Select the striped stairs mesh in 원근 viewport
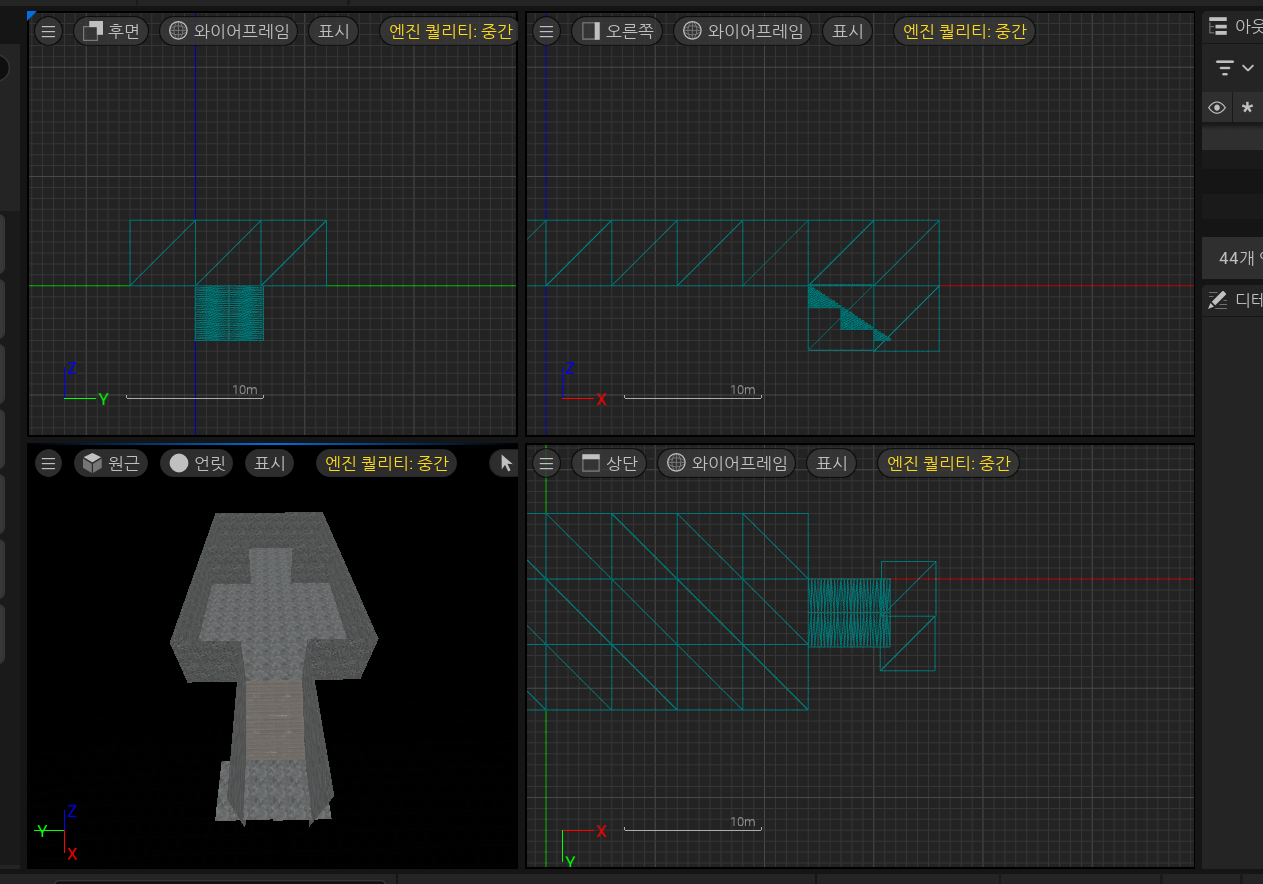 (274, 718)
